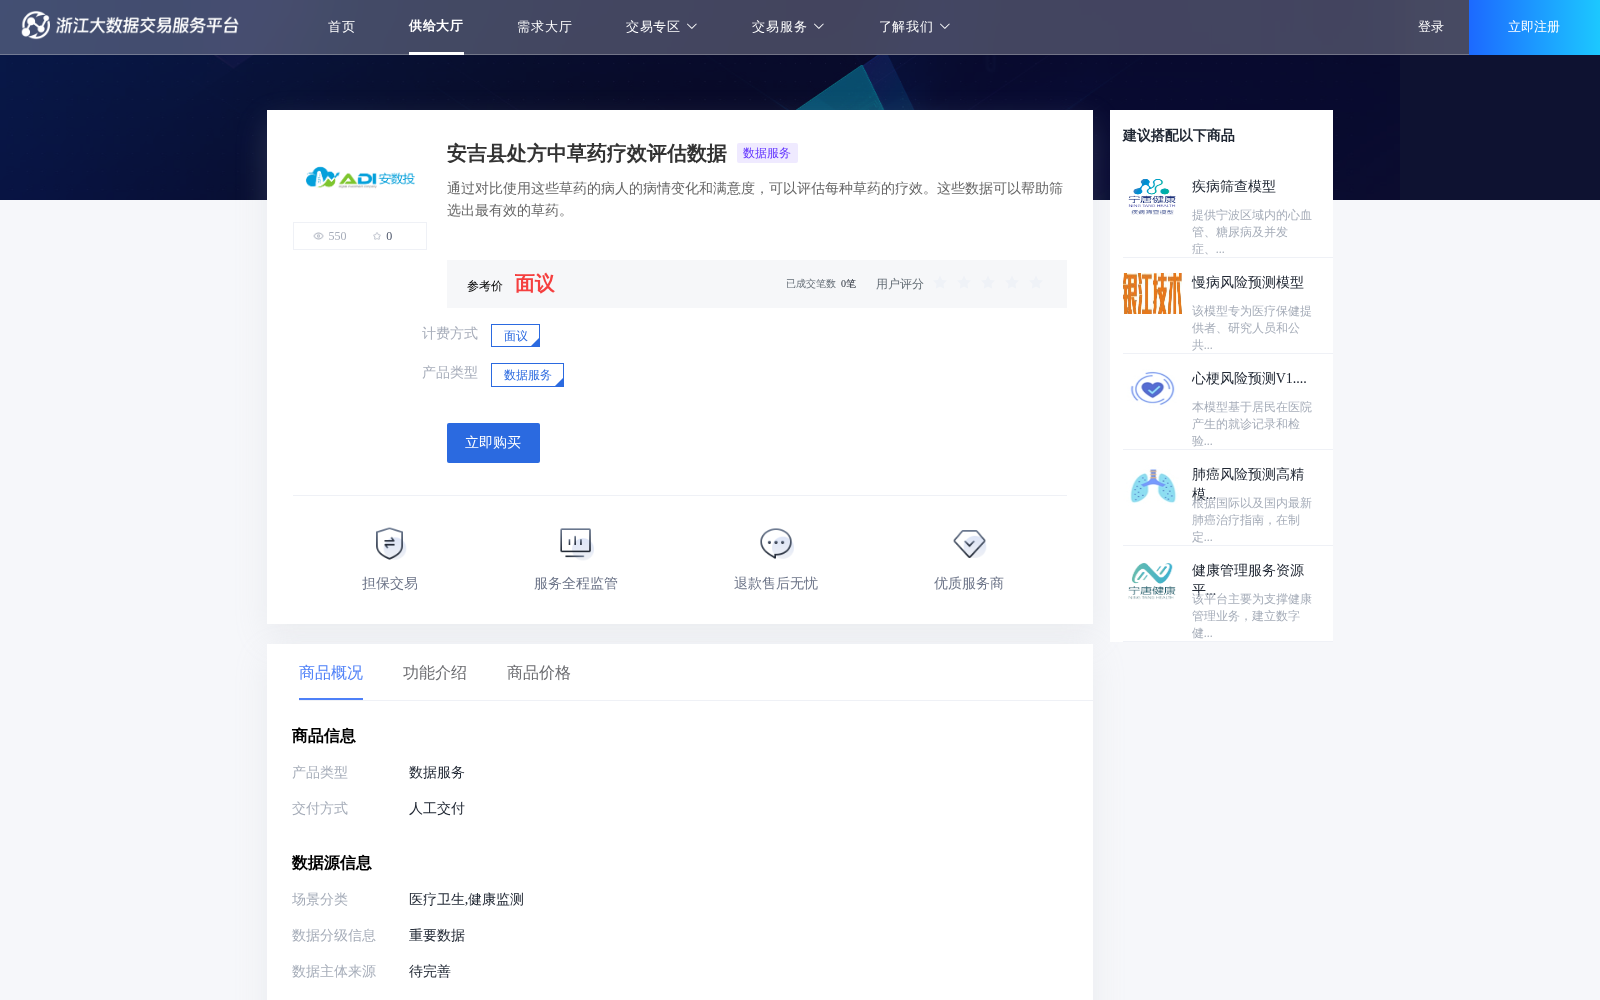Expand the 交易服务 dropdown menu
The height and width of the screenshot is (1000, 1600).
787,27
